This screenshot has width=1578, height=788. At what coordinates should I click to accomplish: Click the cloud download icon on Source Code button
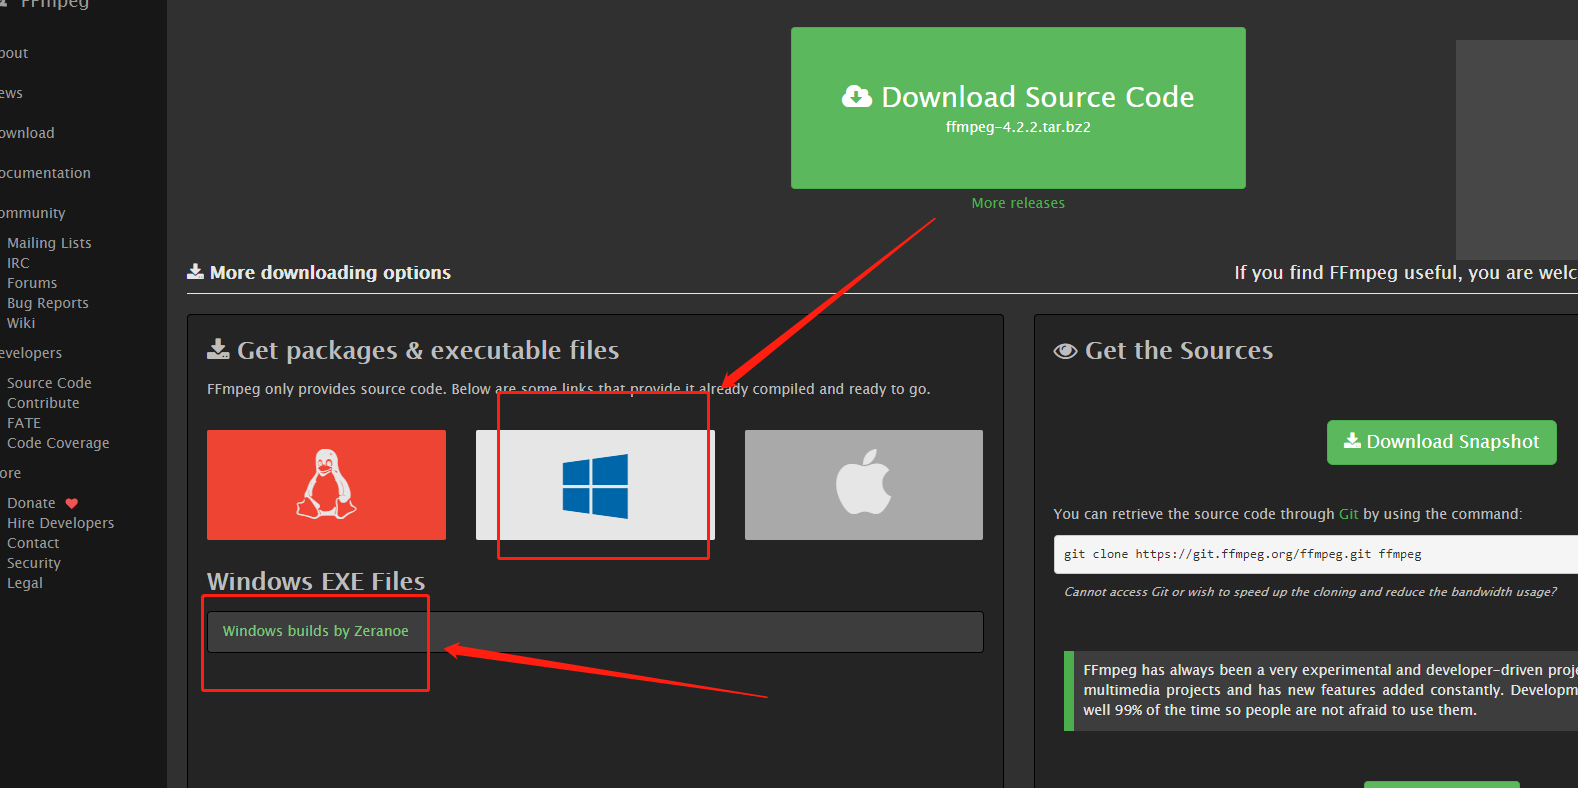(x=857, y=96)
